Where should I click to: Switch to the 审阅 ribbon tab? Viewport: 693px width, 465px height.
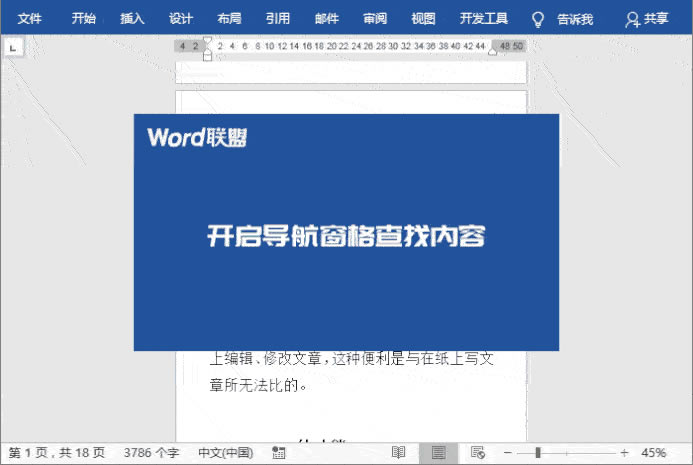375,19
